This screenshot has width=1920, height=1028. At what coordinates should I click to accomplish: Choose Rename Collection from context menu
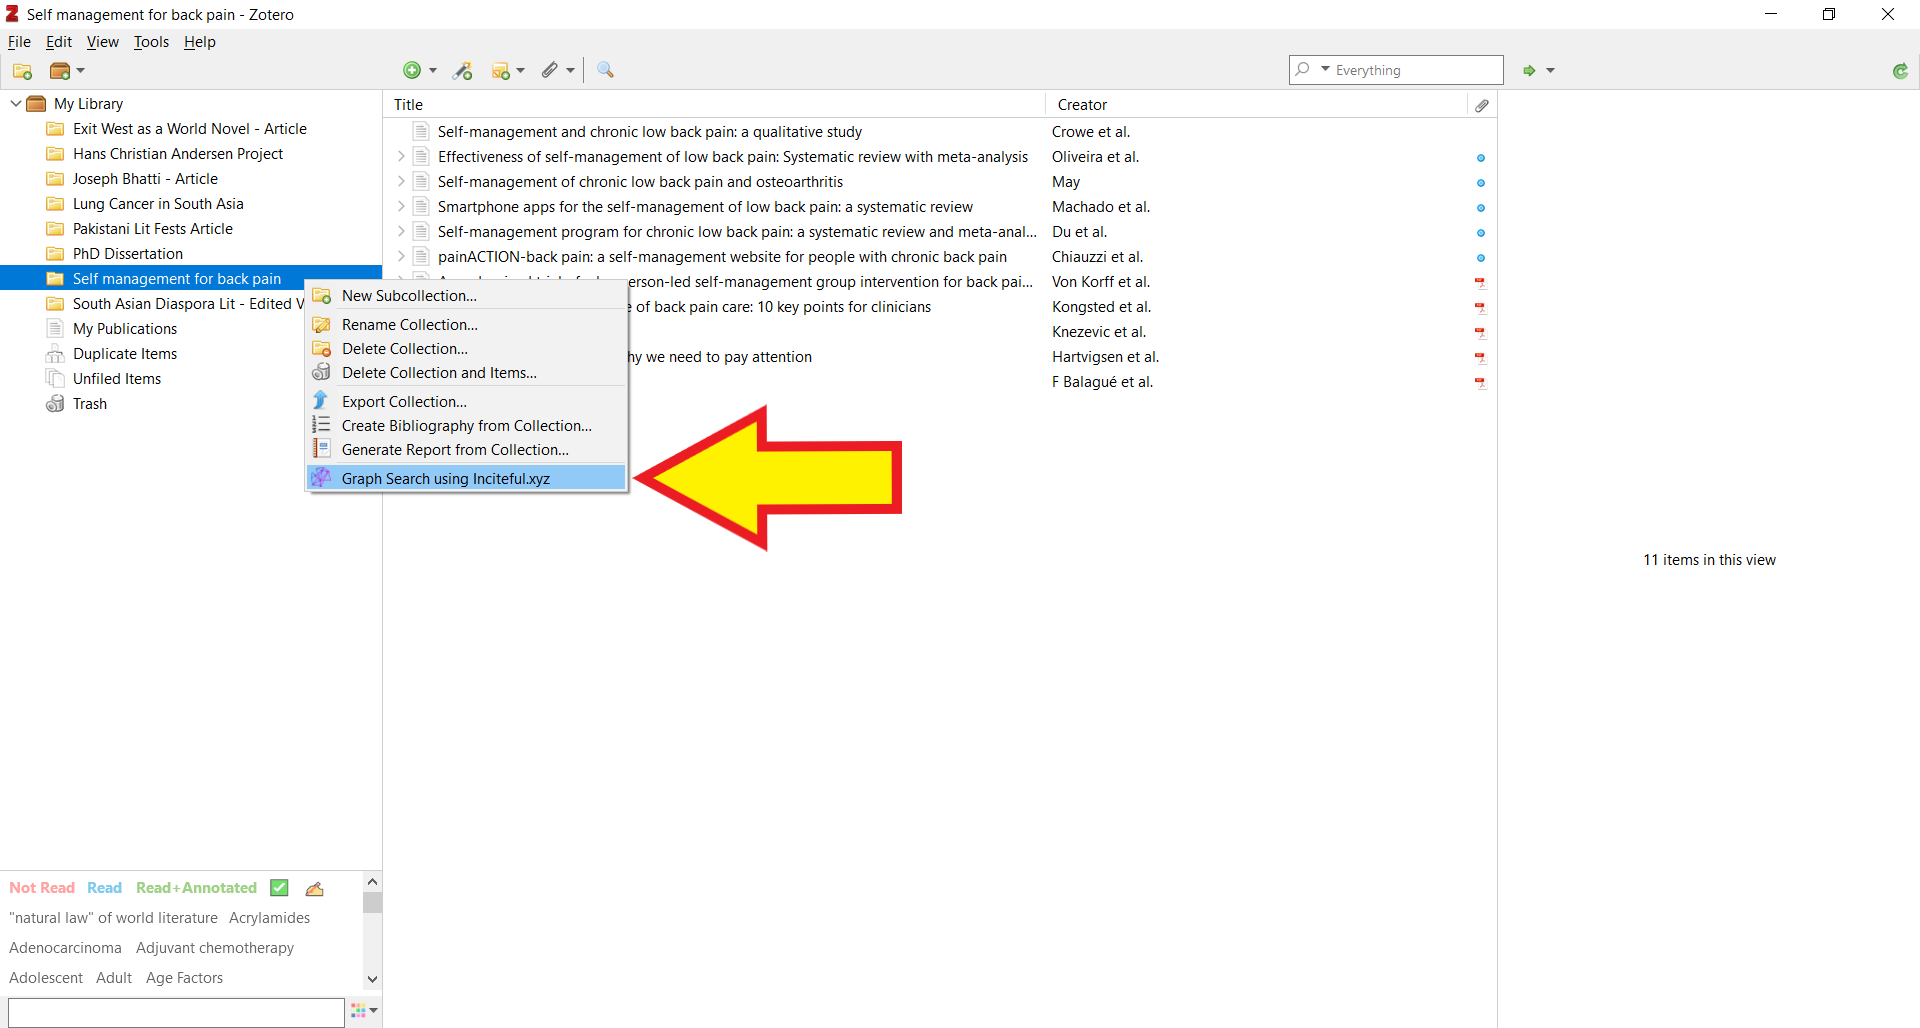[466, 325]
